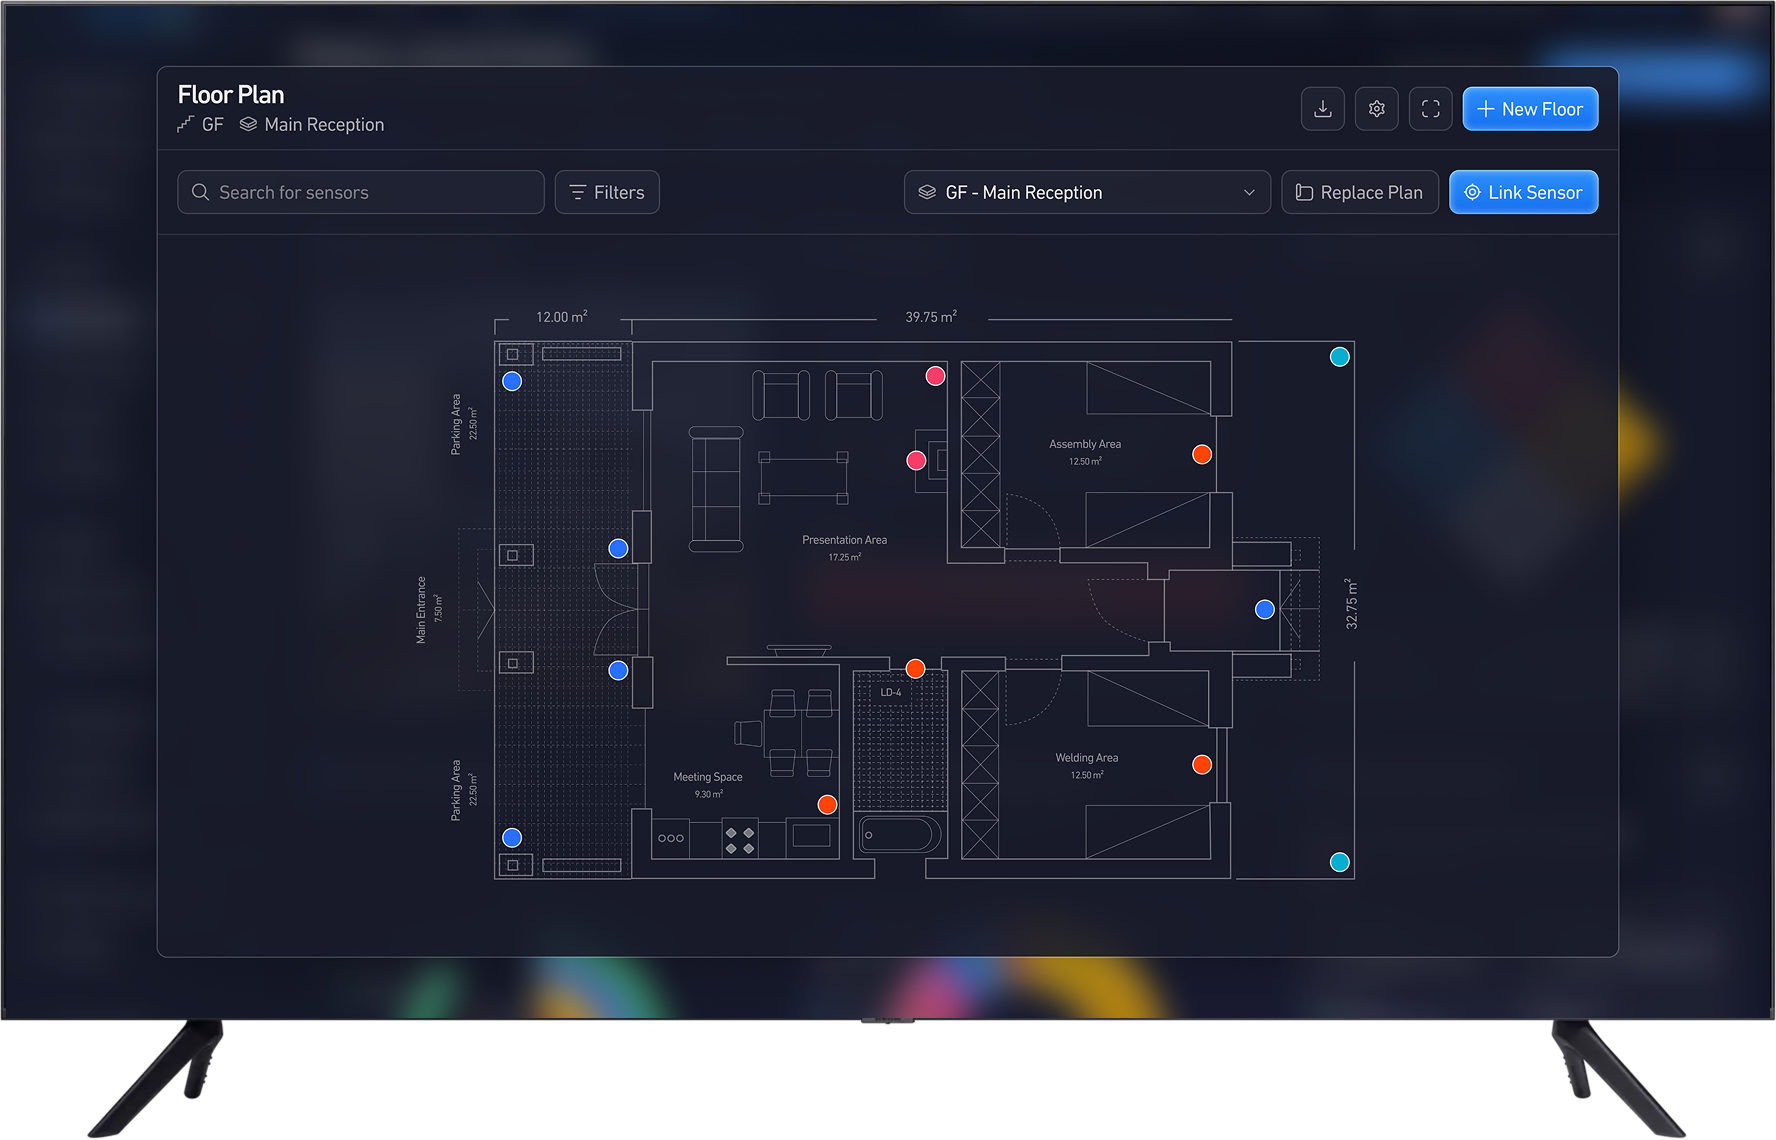Select orange sensor in Welding Area

[1202, 764]
